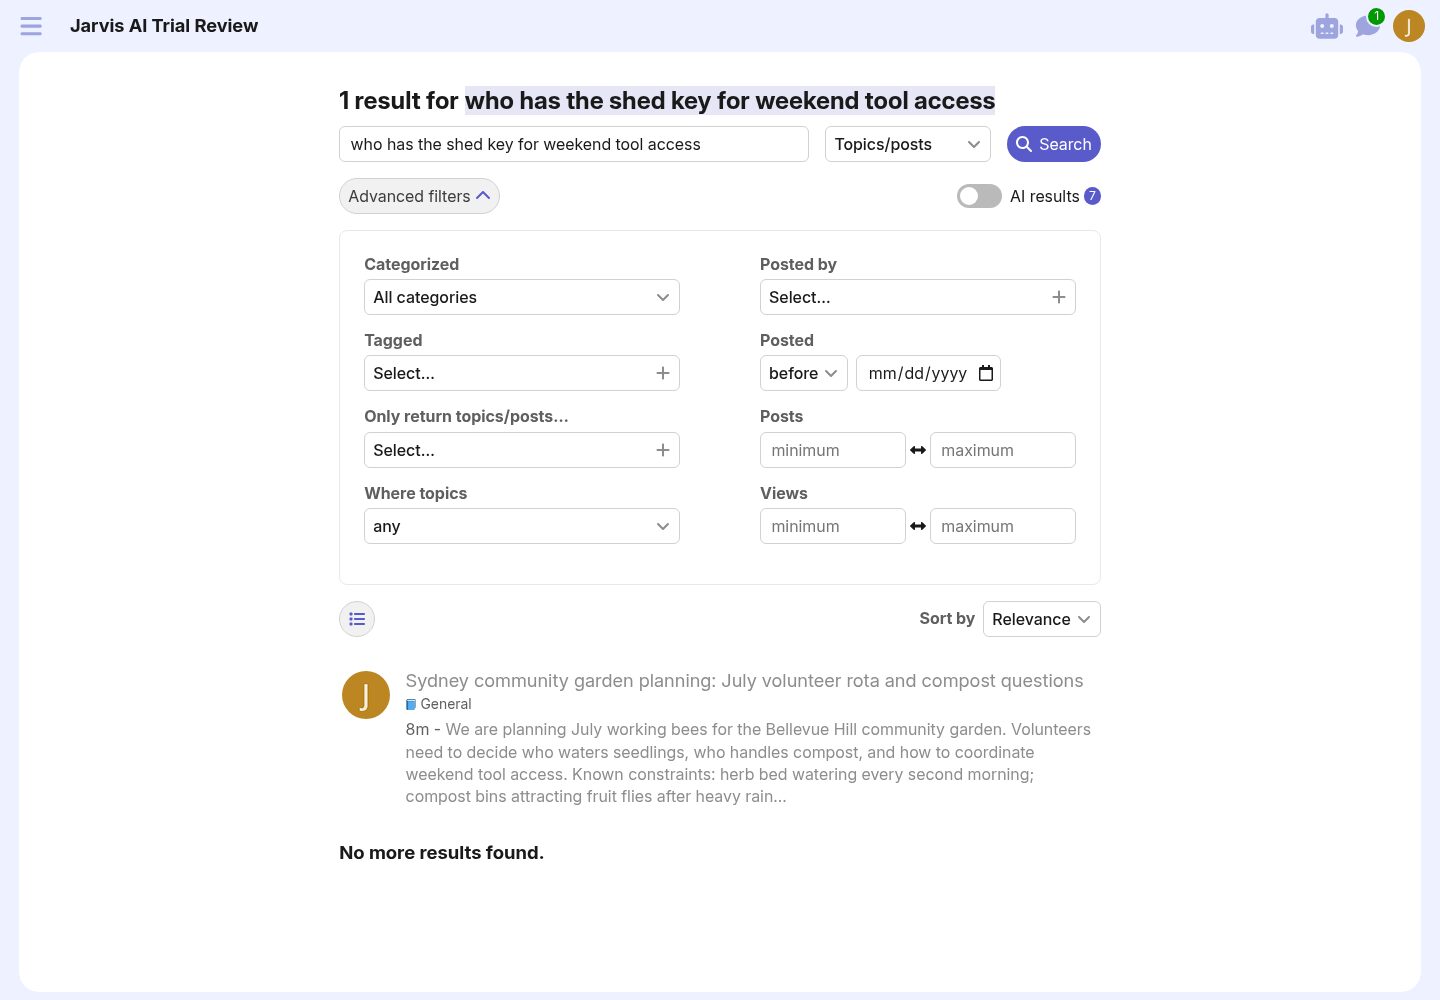Open the calendar date picker icon
Image resolution: width=1440 pixels, height=1000 pixels.
986,373
